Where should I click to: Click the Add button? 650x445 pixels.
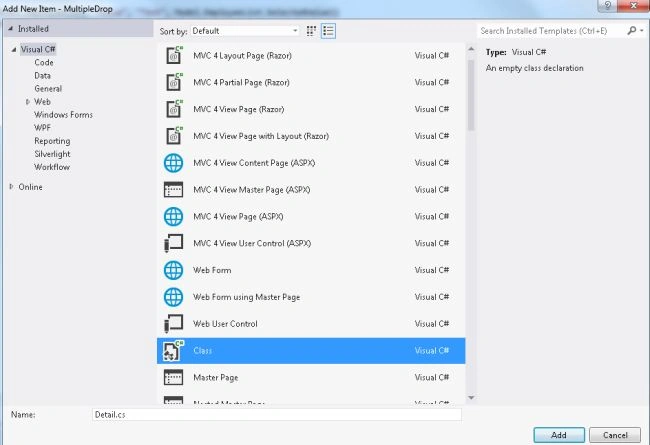click(x=559, y=435)
